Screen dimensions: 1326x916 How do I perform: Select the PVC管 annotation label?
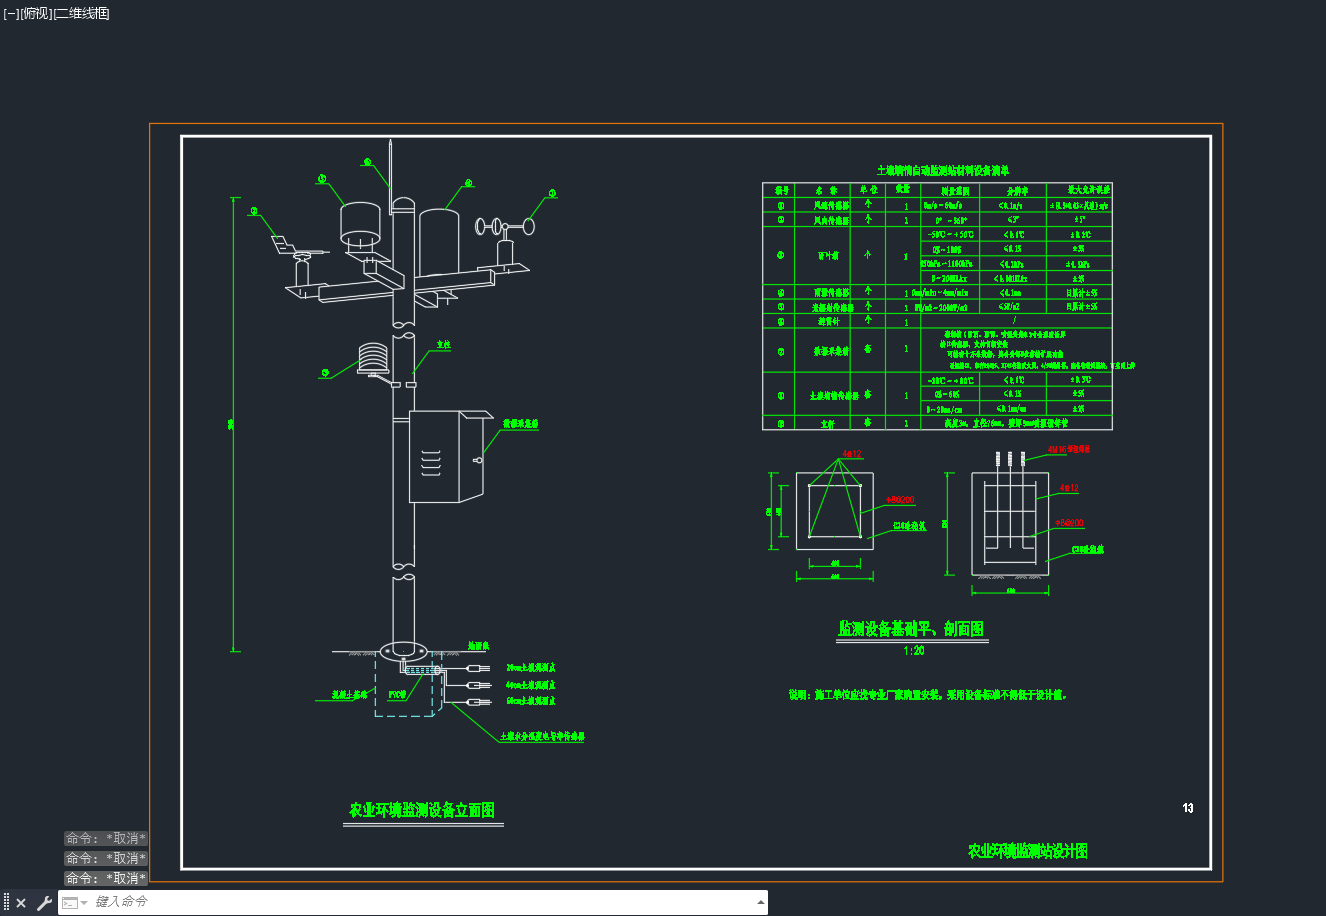tap(397, 695)
